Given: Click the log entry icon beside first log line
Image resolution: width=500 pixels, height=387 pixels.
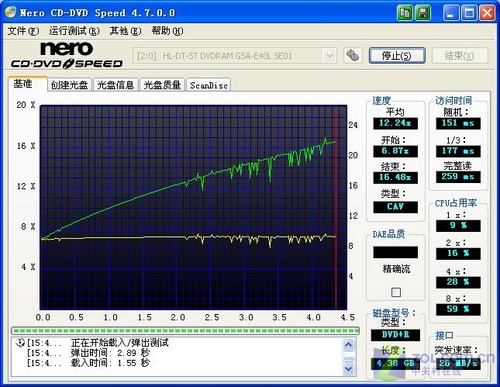Looking at the screenshot, I should tap(20, 343).
